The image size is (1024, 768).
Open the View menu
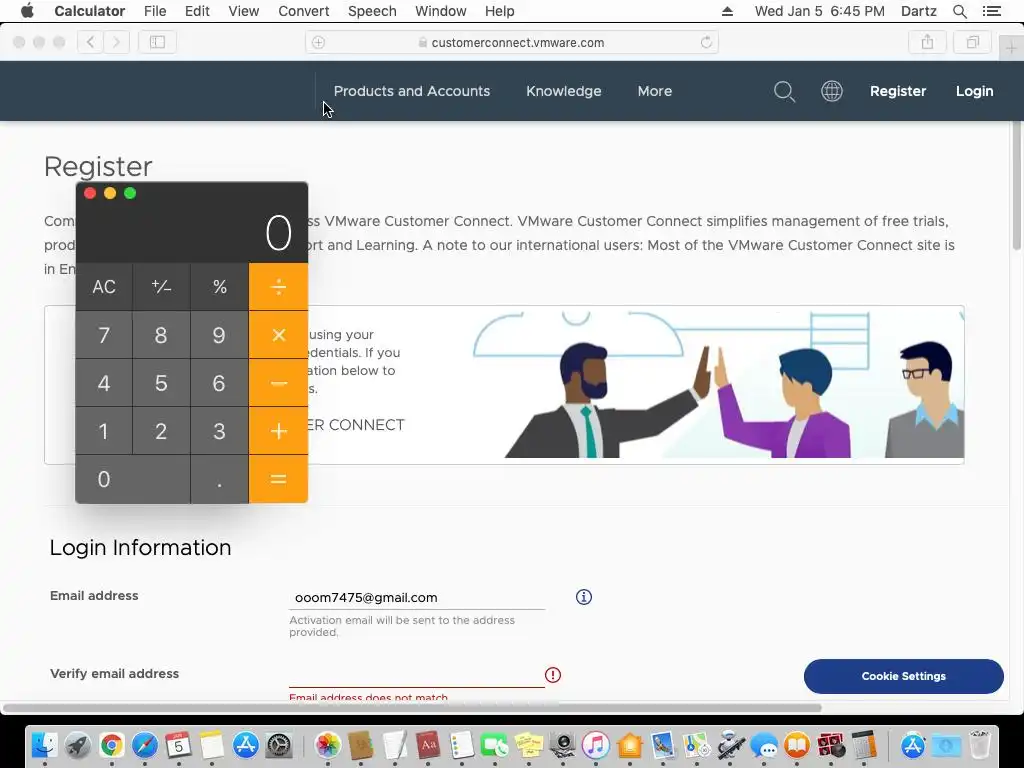244,11
